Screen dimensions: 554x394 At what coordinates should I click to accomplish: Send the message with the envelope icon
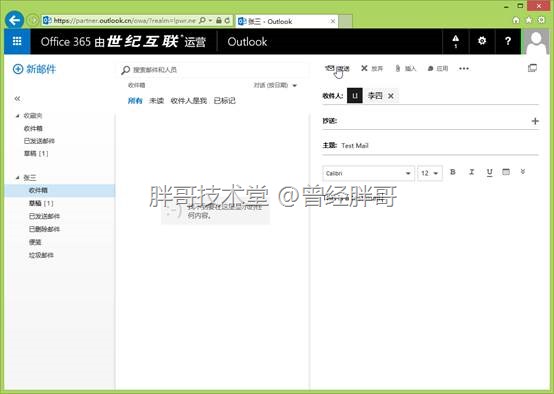point(337,69)
